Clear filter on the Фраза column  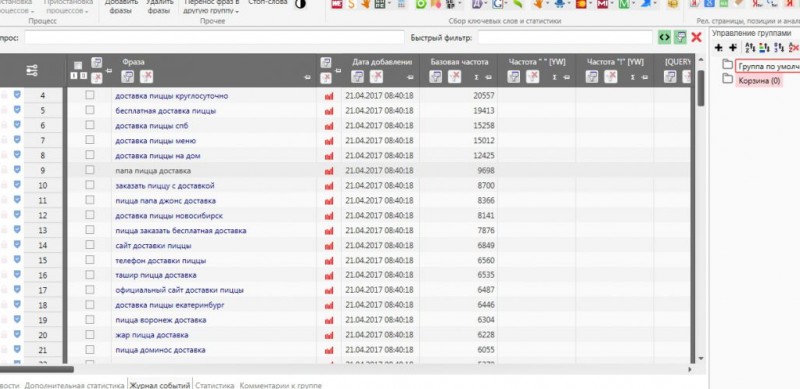[146, 77]
